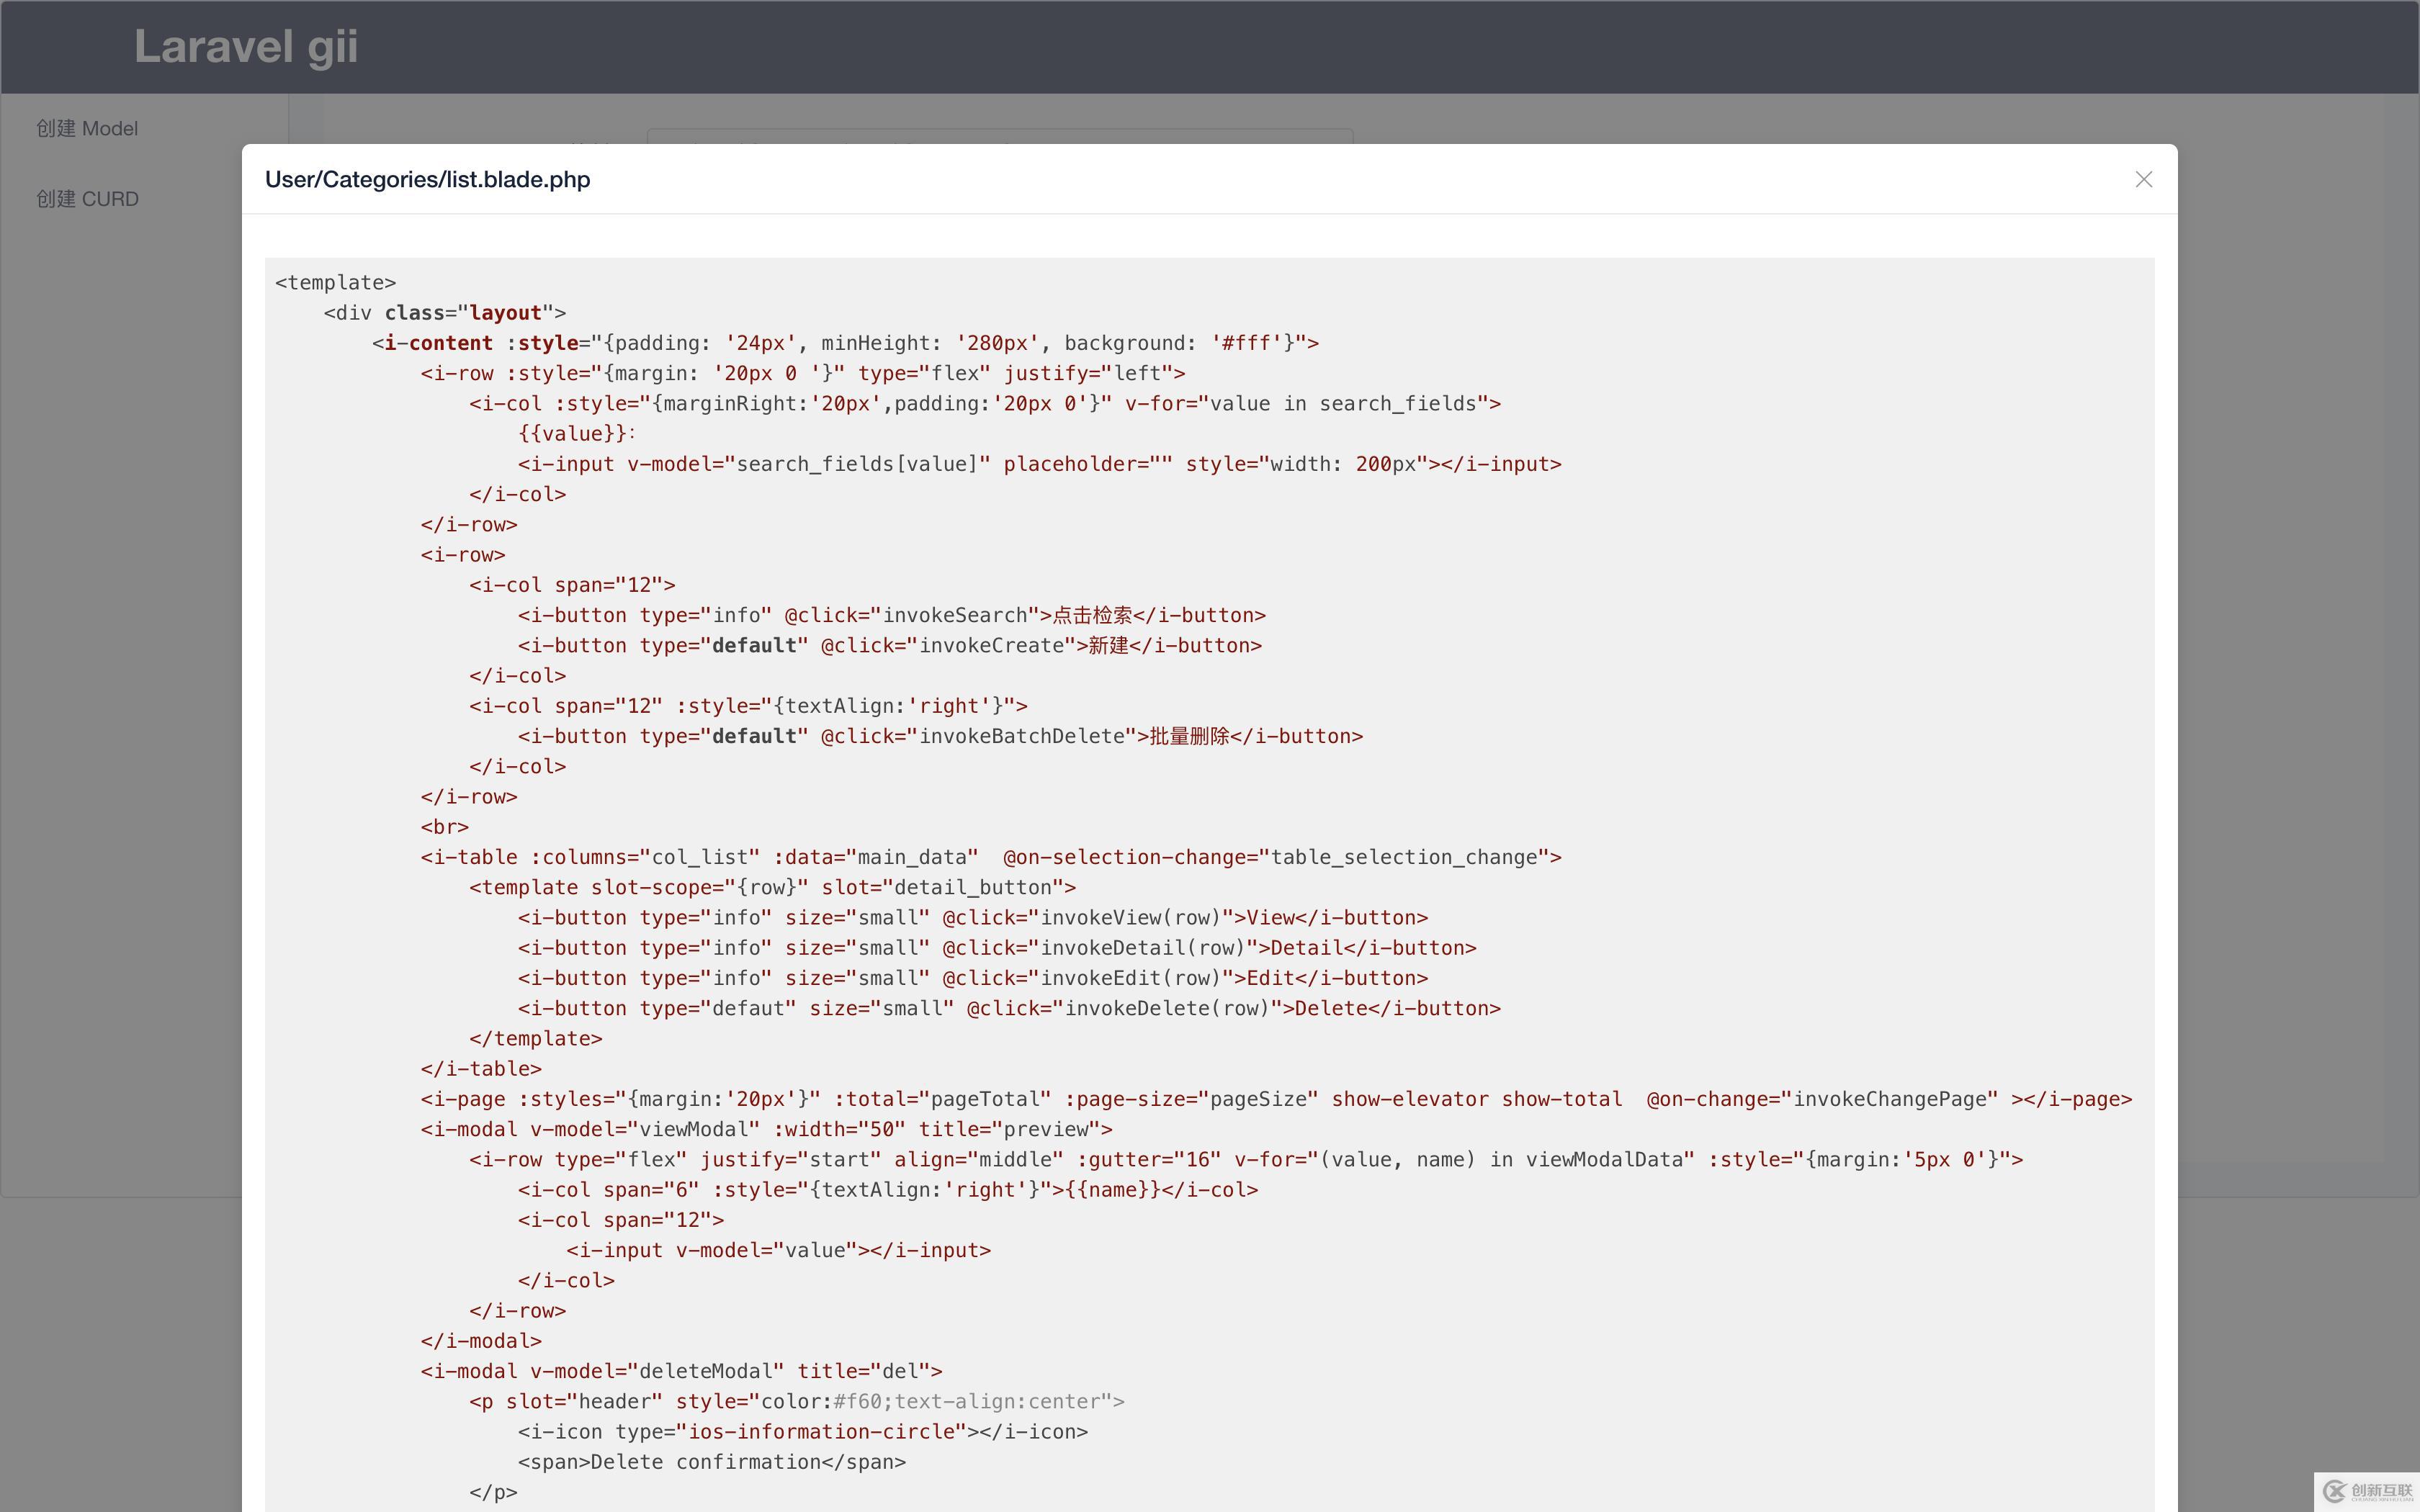Click the invokeBatchDelete 批量删除 code line
The width and height of the screenshot is (2420, 1512).
pos(940,737)
